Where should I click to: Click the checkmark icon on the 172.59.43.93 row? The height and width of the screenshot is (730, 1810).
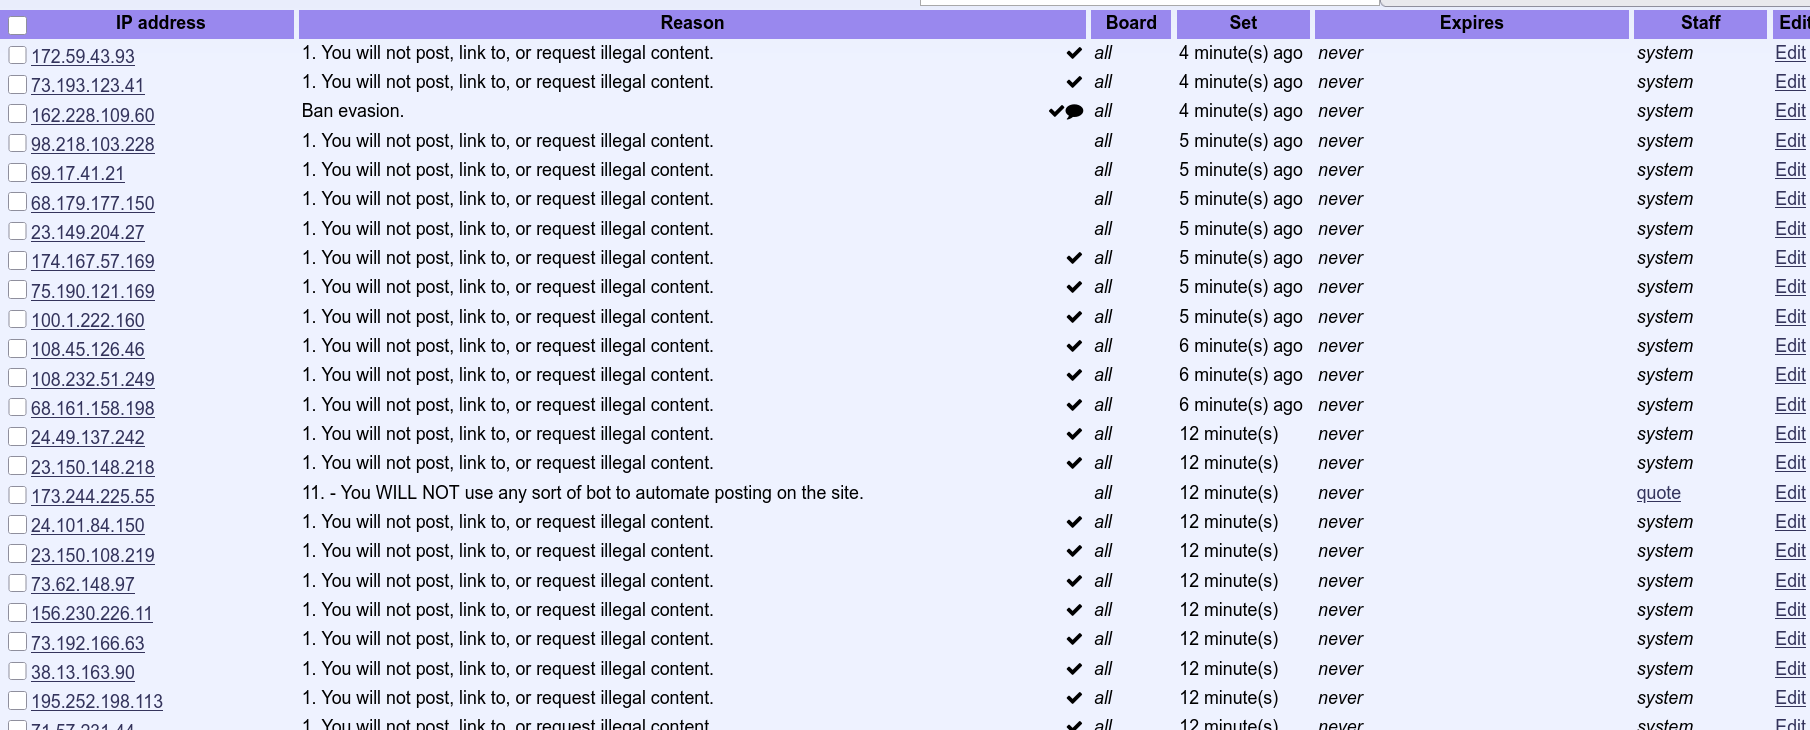1074,53
